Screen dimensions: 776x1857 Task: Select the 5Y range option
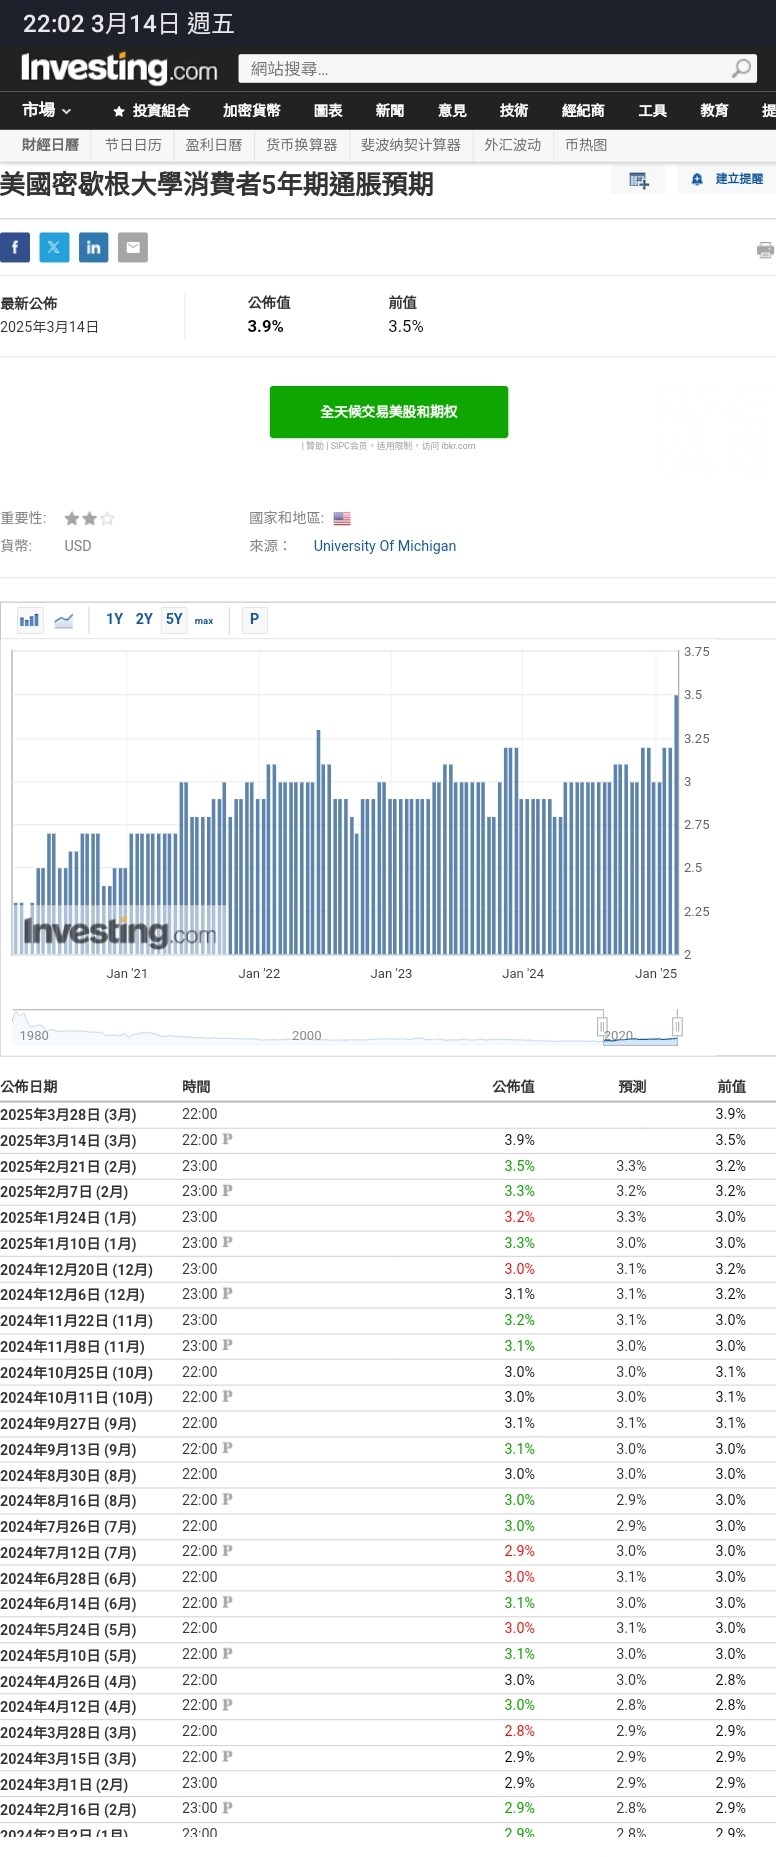coord(172,620)
